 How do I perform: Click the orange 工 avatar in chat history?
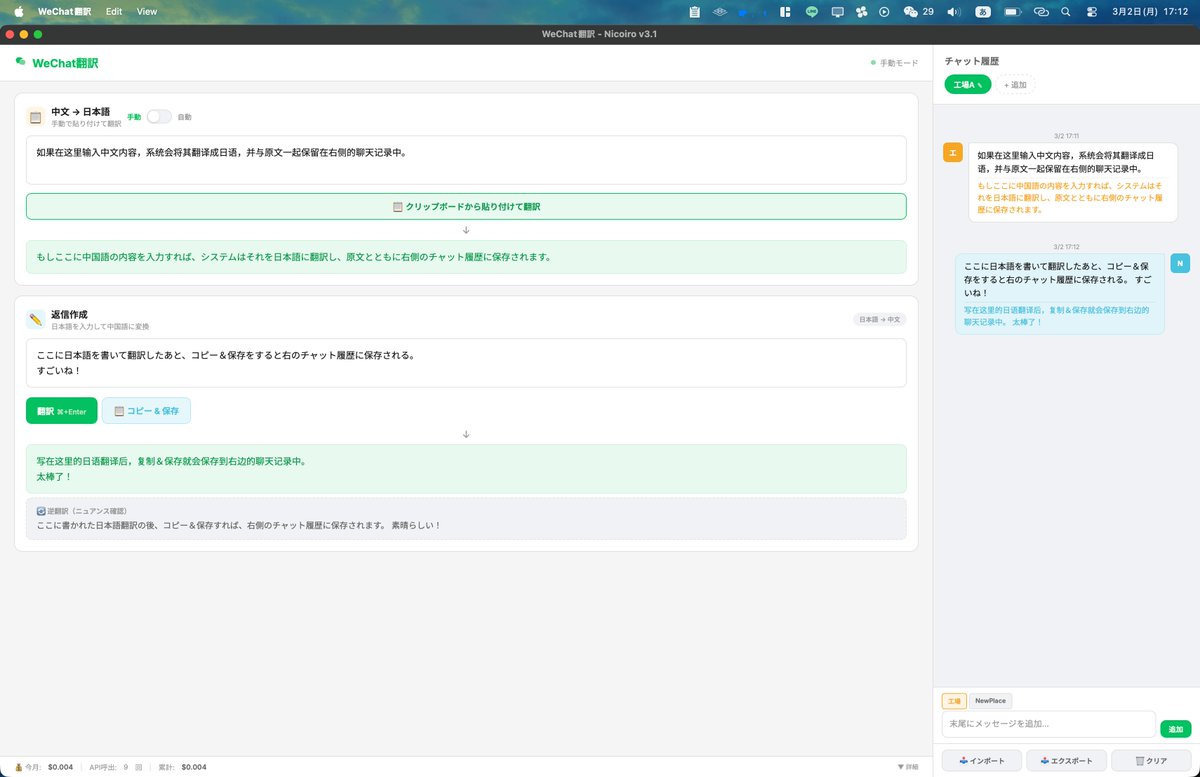click(953, 152)
